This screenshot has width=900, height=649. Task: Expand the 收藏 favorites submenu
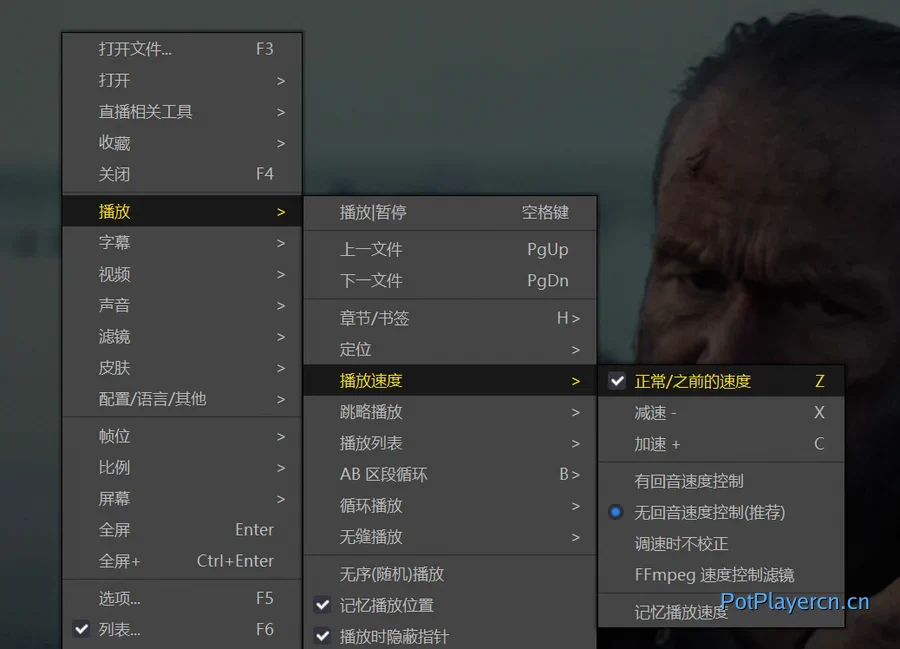[115, 143]
